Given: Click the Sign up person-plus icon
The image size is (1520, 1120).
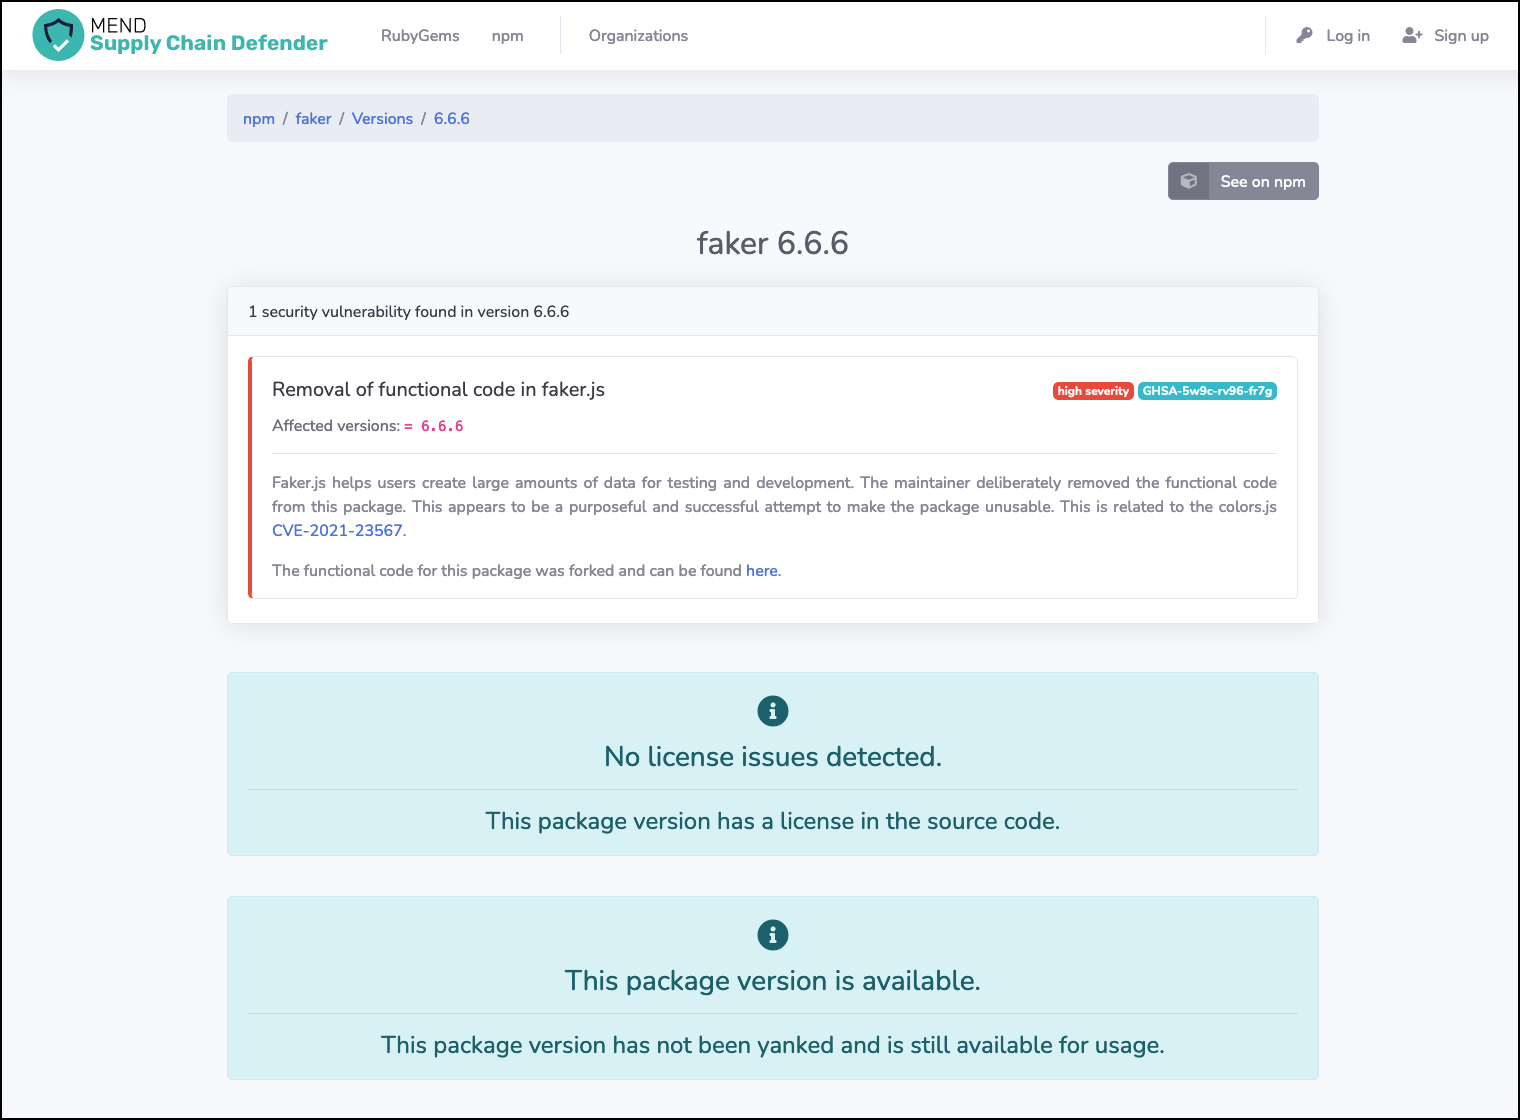Looking at the screenshot, I should [x=1413, y=35].
